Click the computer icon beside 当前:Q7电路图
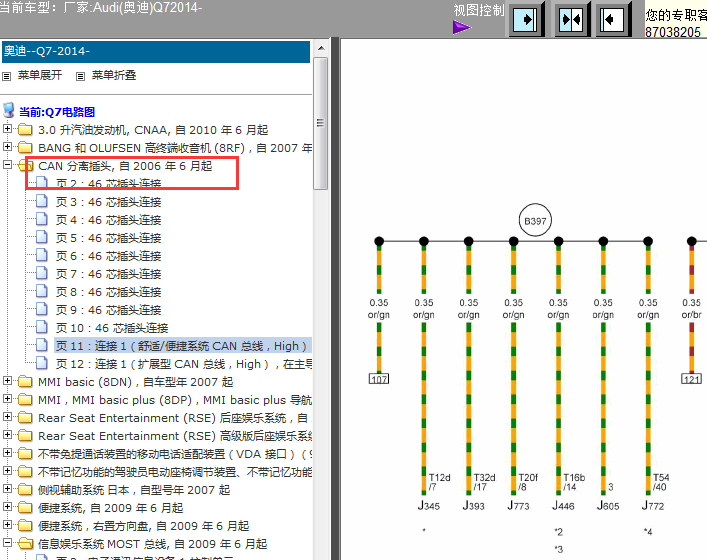Viewport: 707px width, 560px height. pos(9,110)
